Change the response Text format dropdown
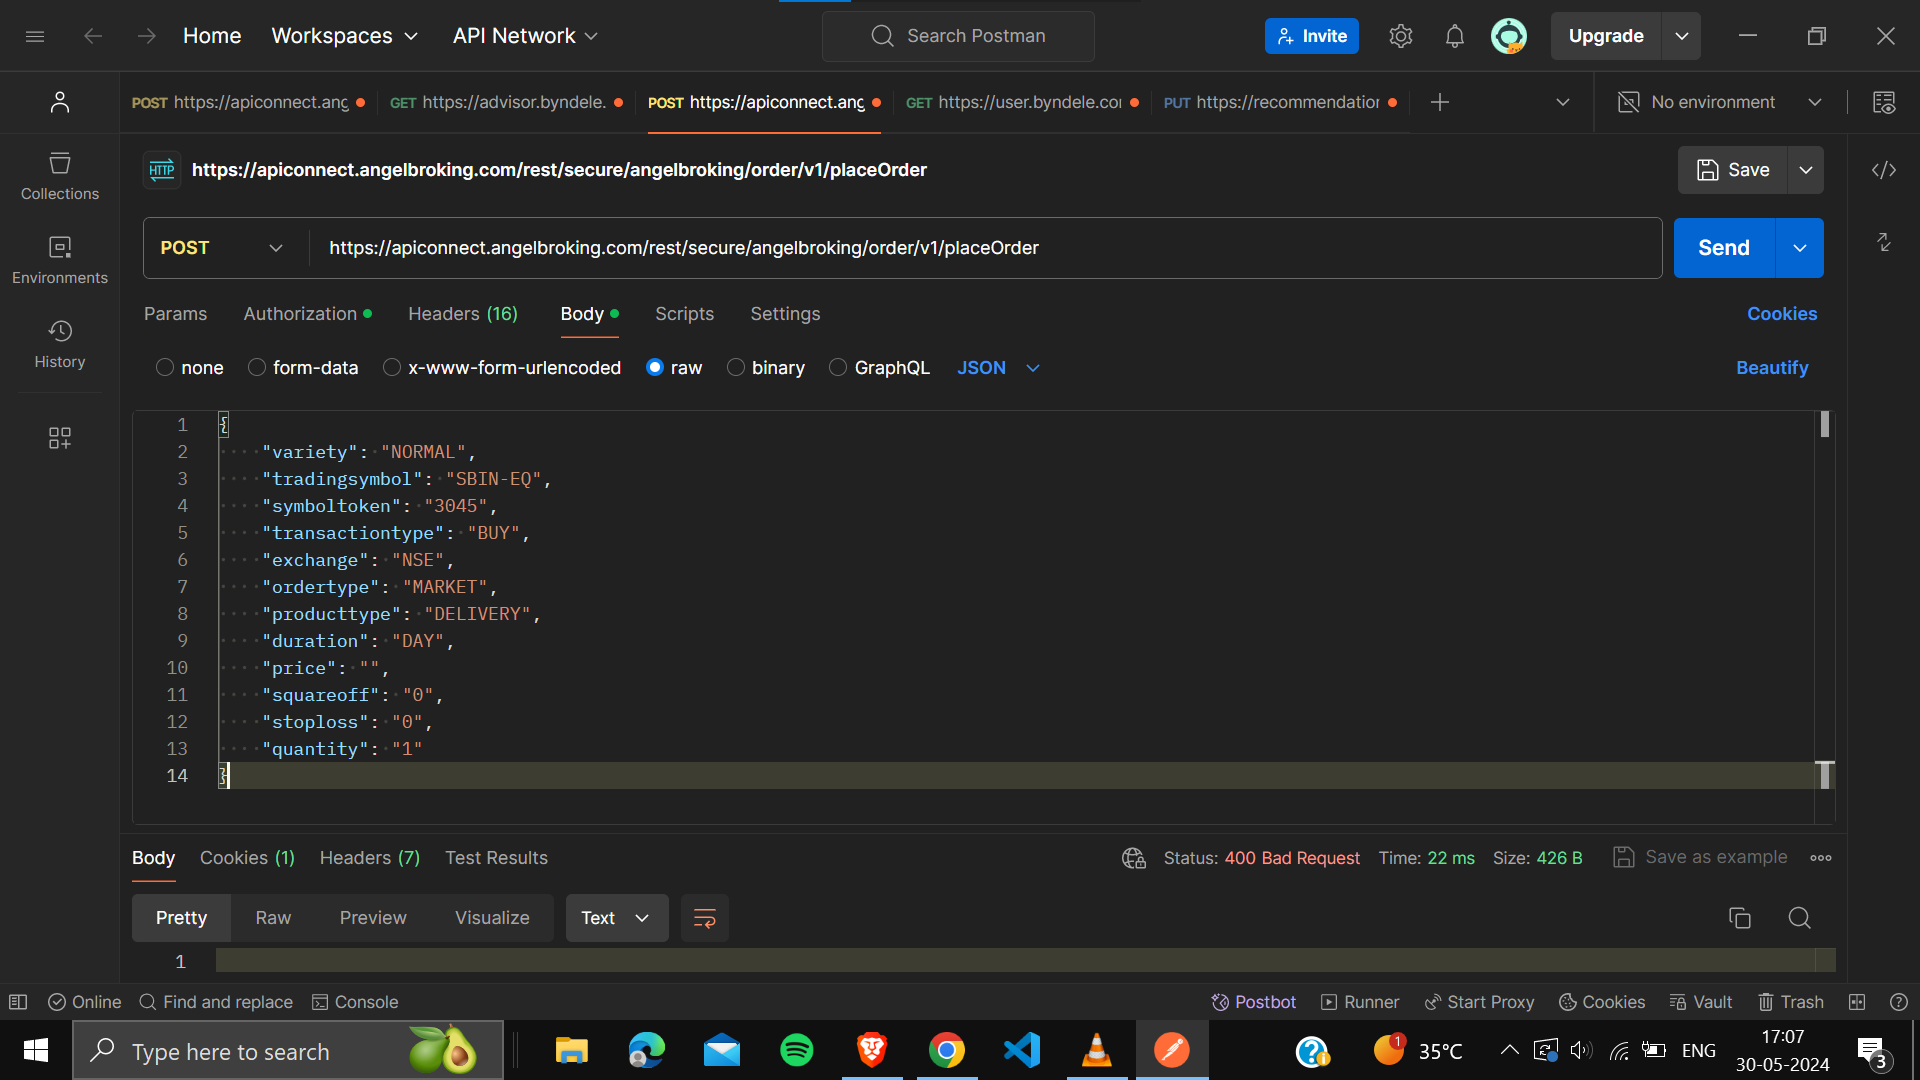The width and height of the screenshot is (1920, 1080). click(617, 918)
